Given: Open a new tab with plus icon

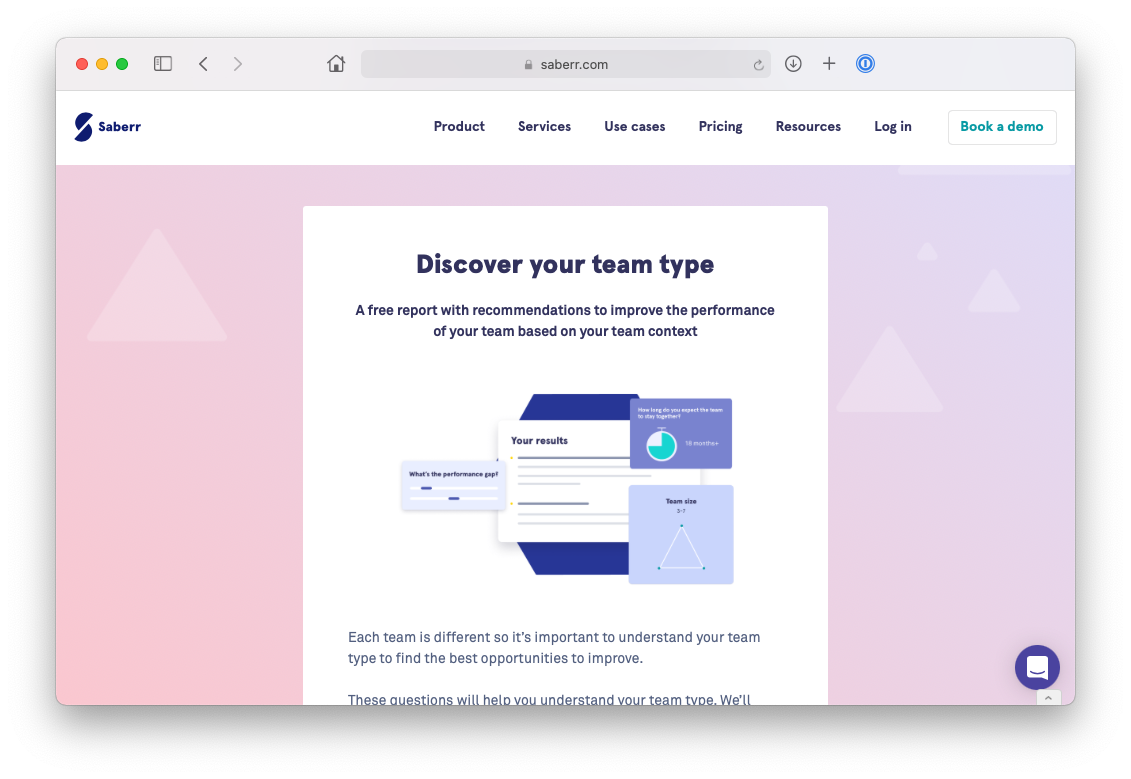Looking at the screenshot, I should pos(829,63).
